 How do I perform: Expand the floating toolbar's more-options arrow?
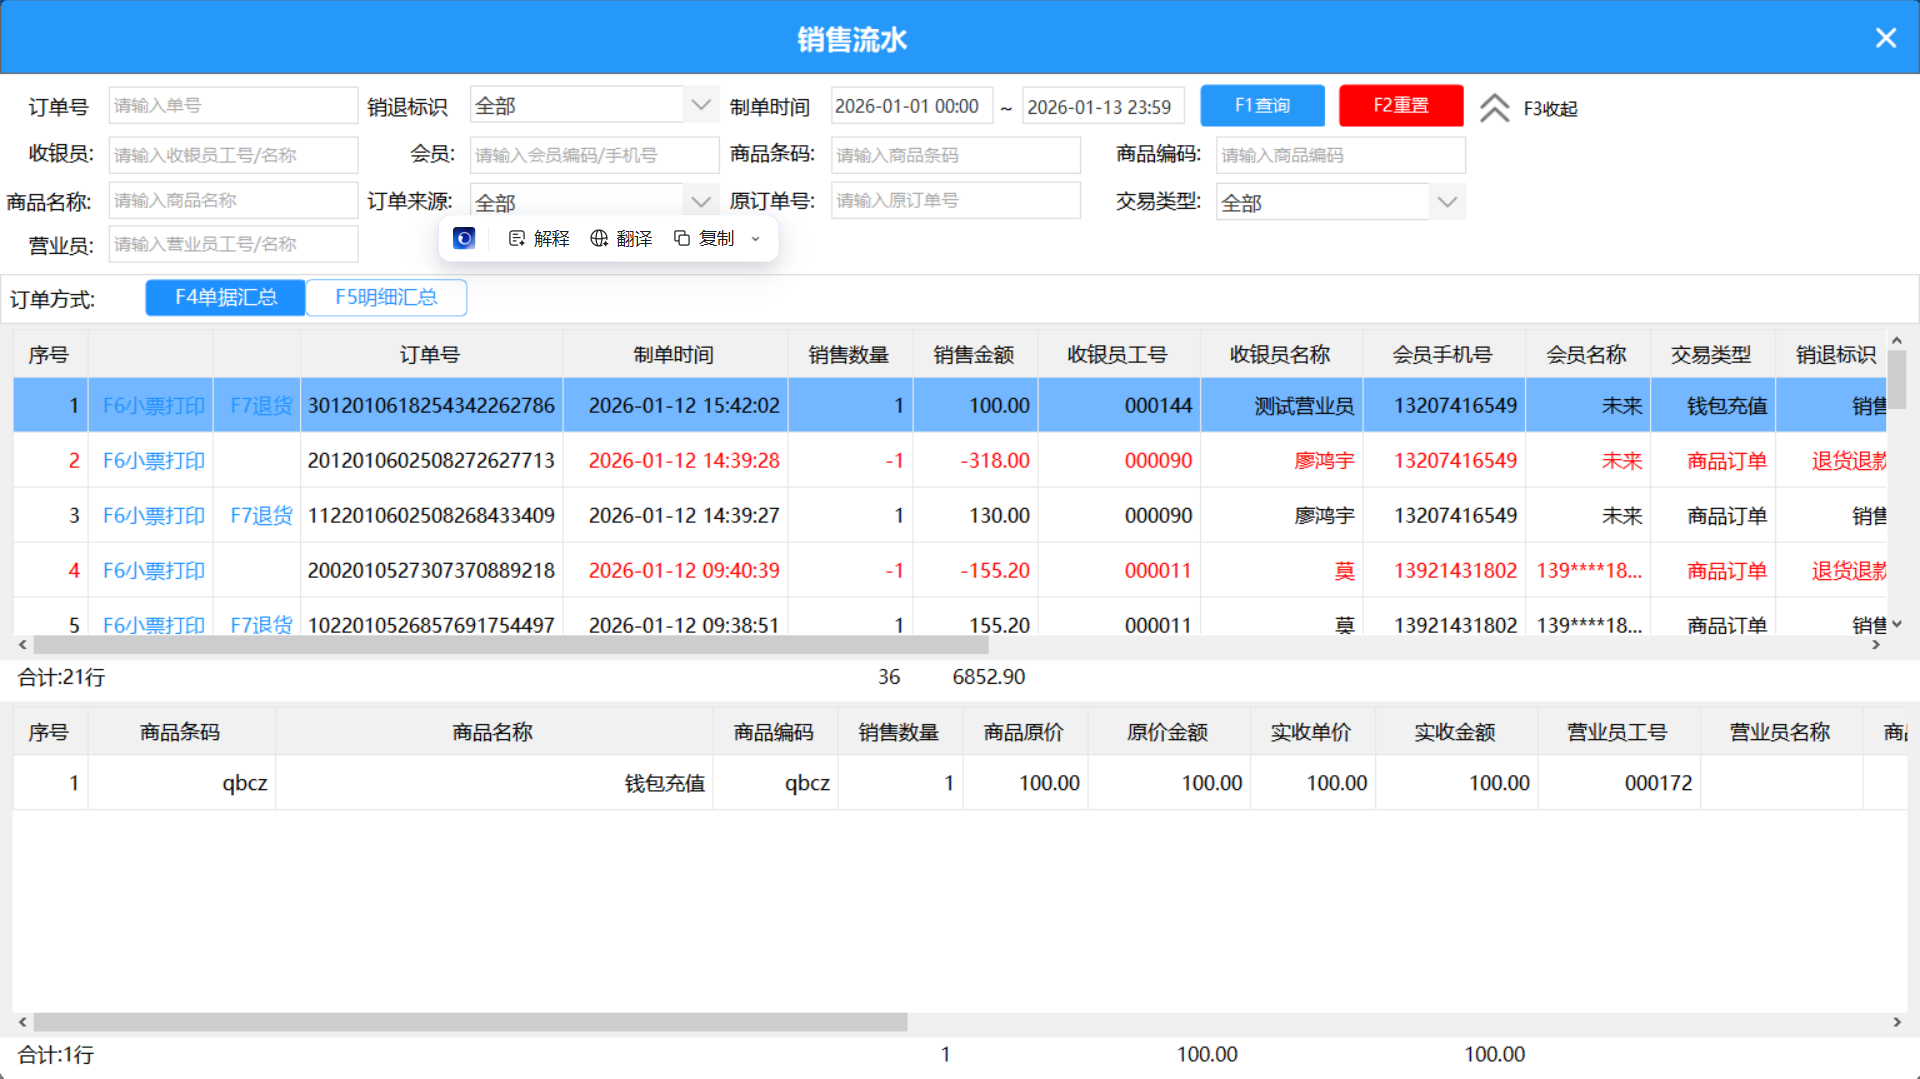tap(756, 239)
